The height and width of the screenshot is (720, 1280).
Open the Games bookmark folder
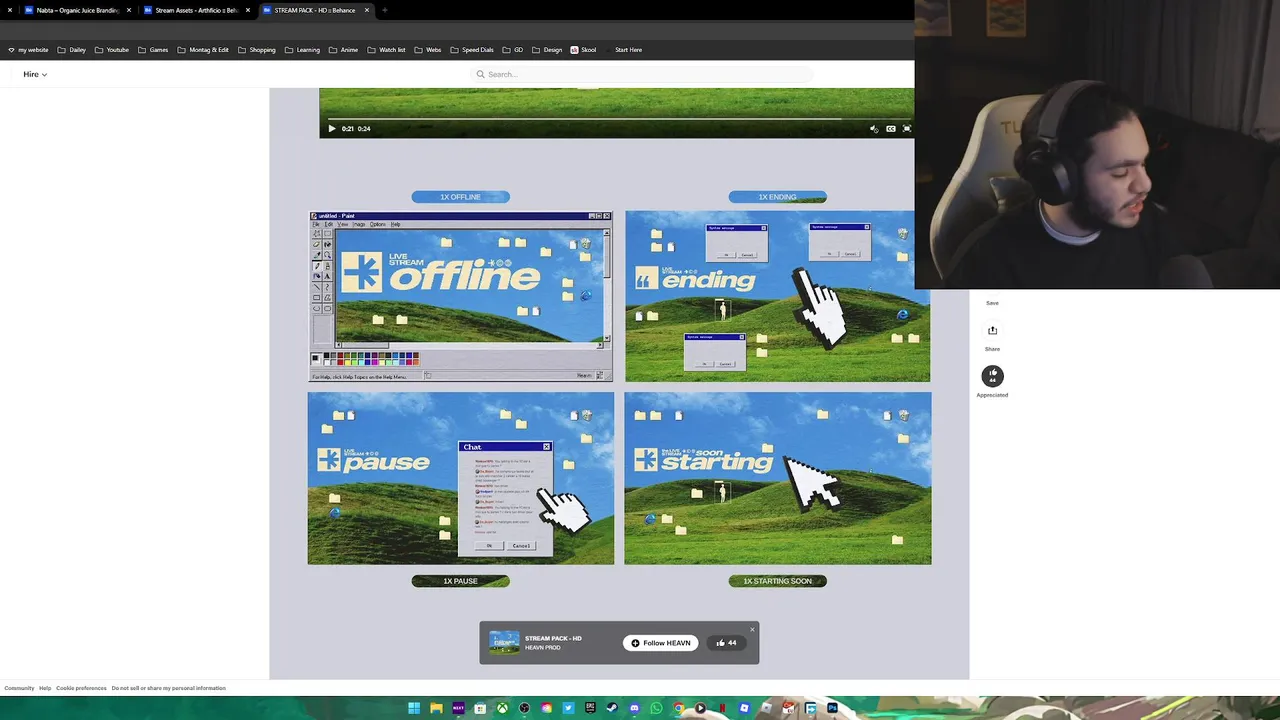153,50
